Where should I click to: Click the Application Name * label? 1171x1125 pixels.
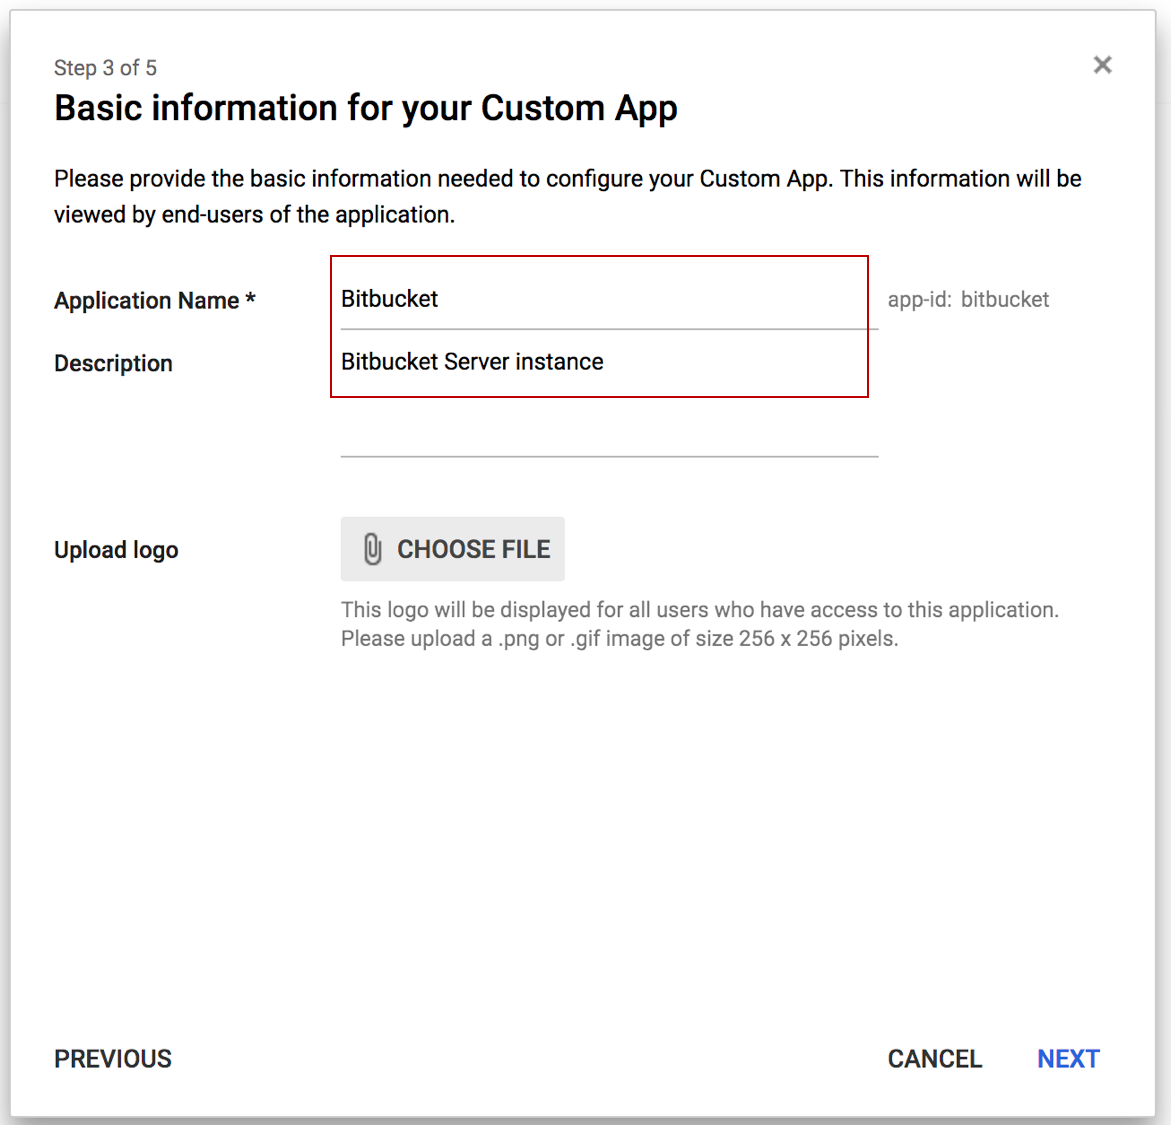[155, 300]
